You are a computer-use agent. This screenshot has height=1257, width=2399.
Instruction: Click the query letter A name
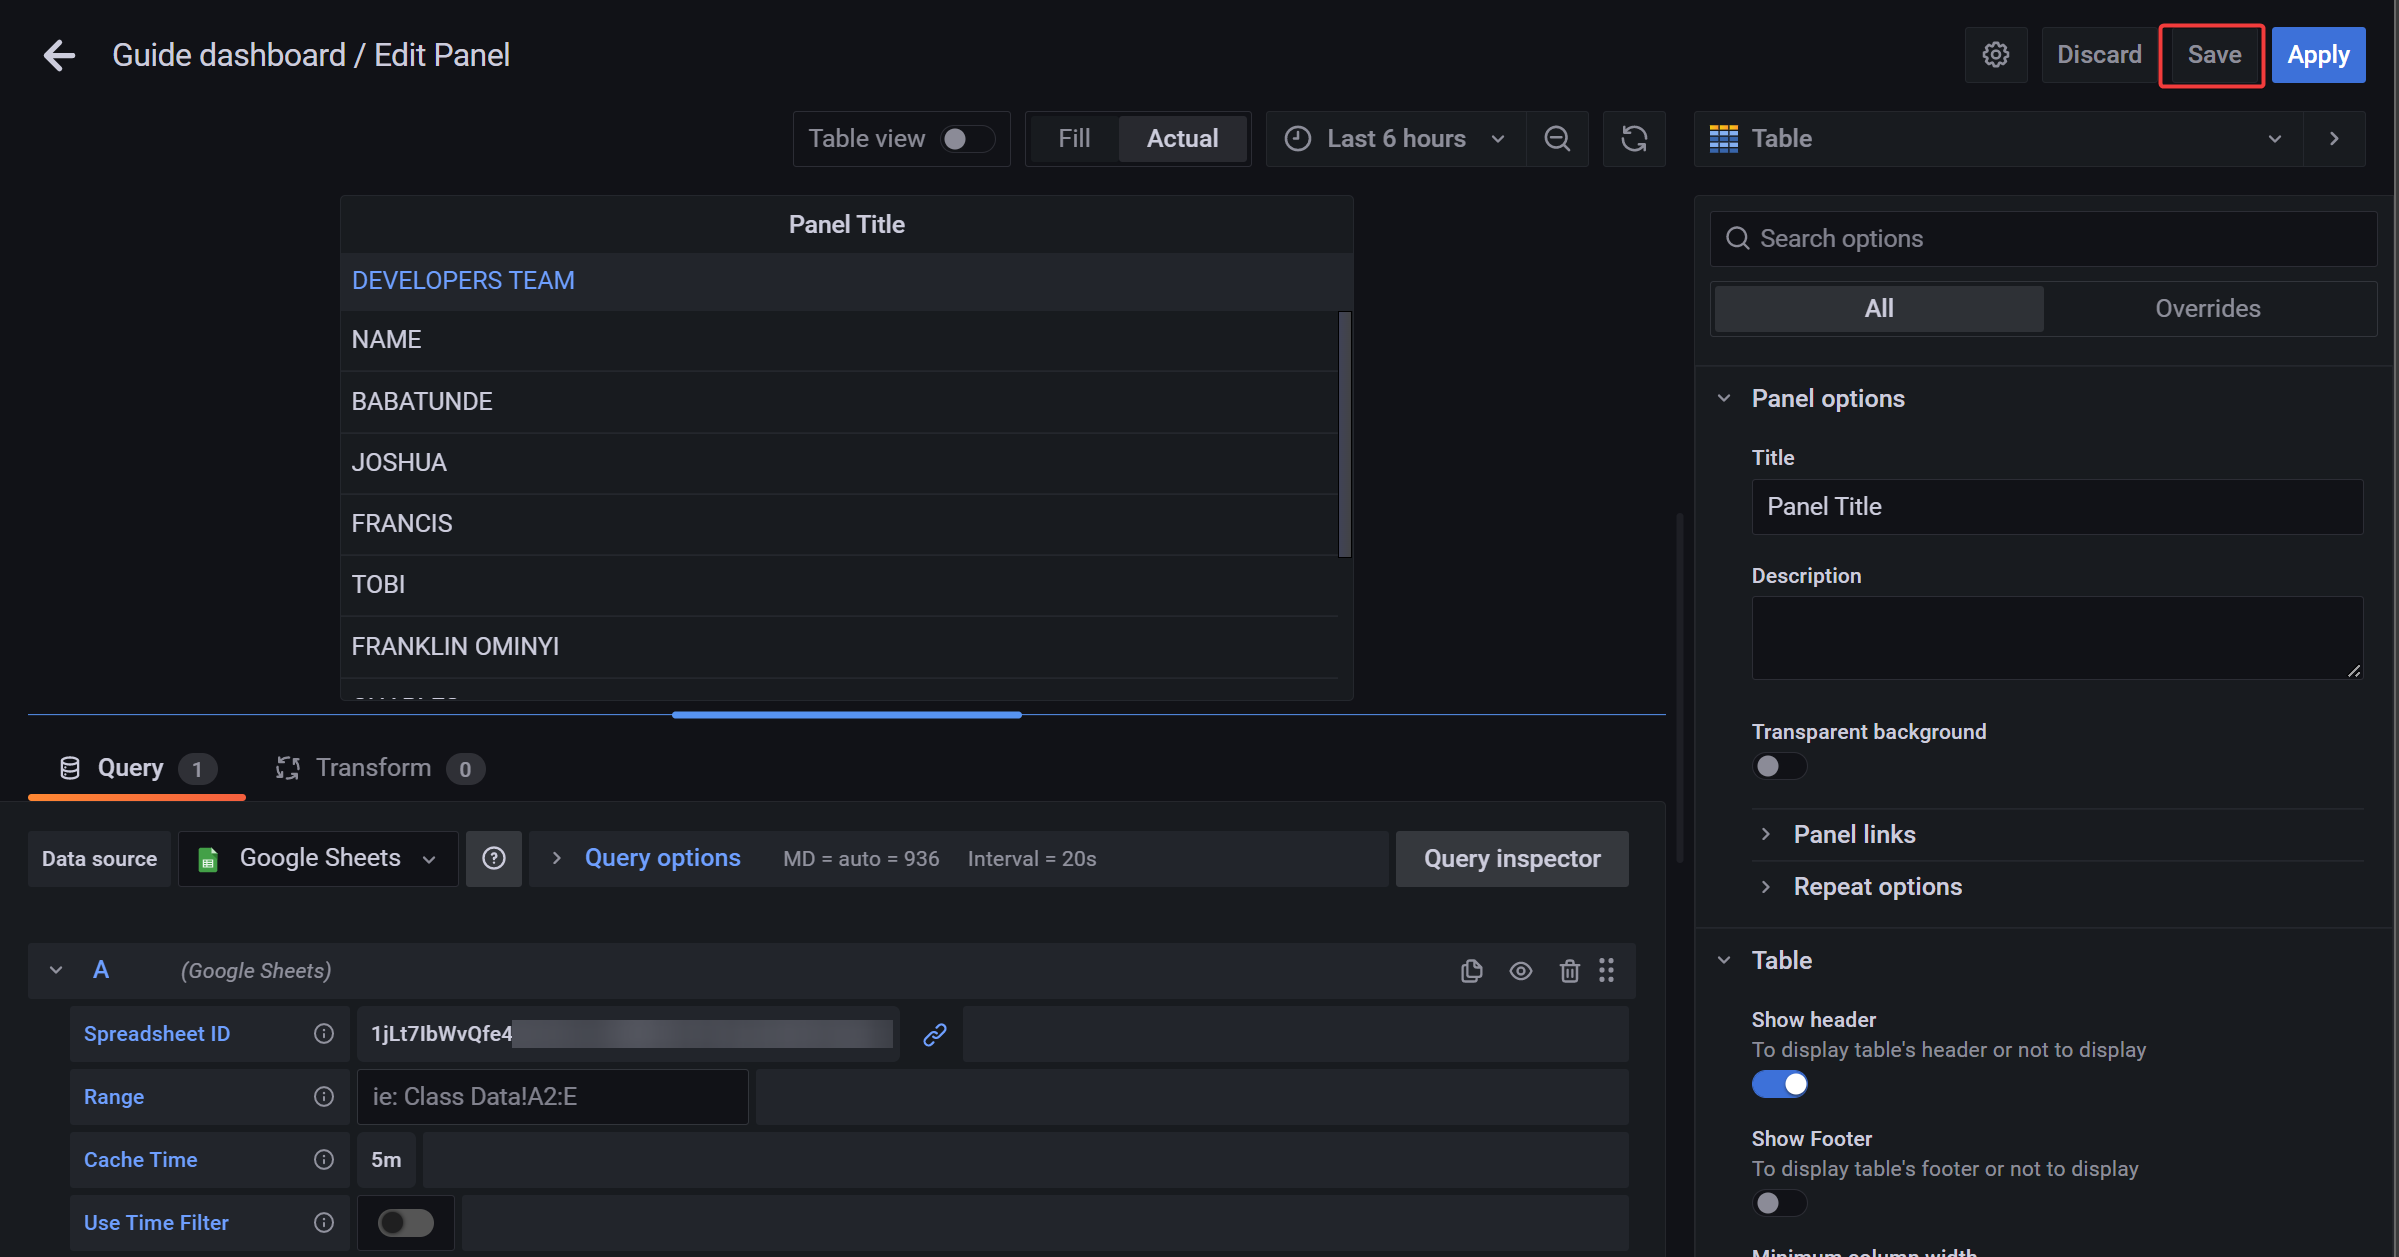[101, 970]
